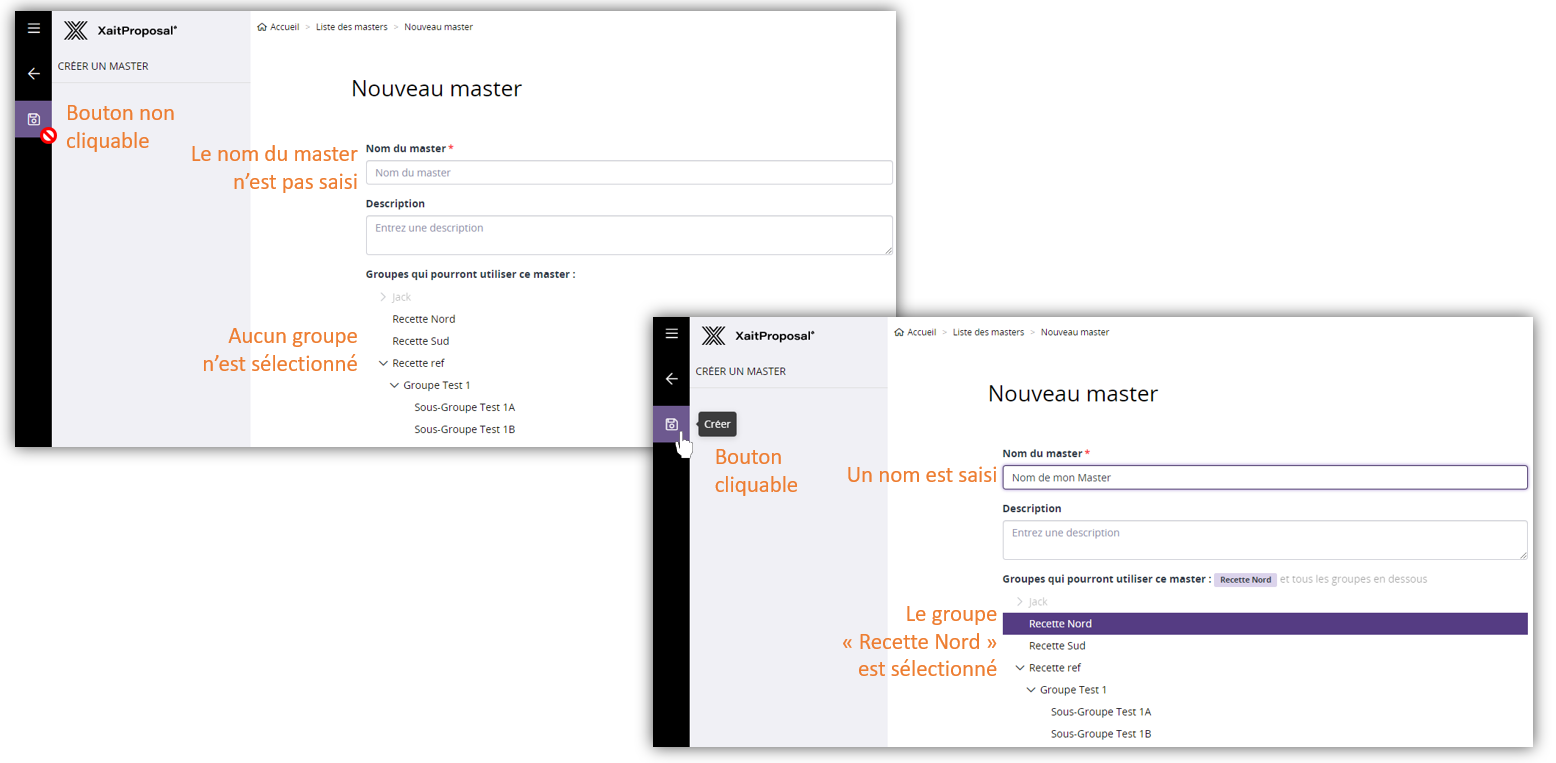Collapse Recette ref in the unselected groups tree
1556x763 pixels.
383,363
